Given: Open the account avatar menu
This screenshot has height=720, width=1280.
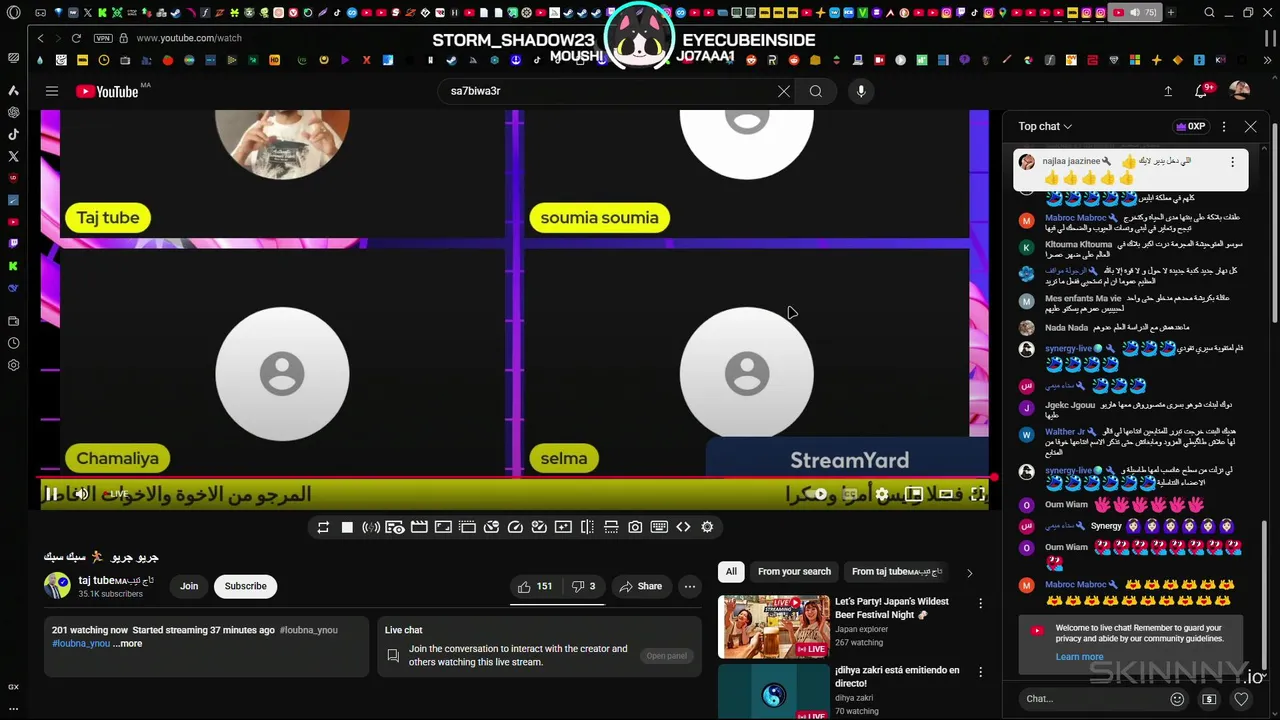Looking at the screenshot, I should click(1240, 91).
